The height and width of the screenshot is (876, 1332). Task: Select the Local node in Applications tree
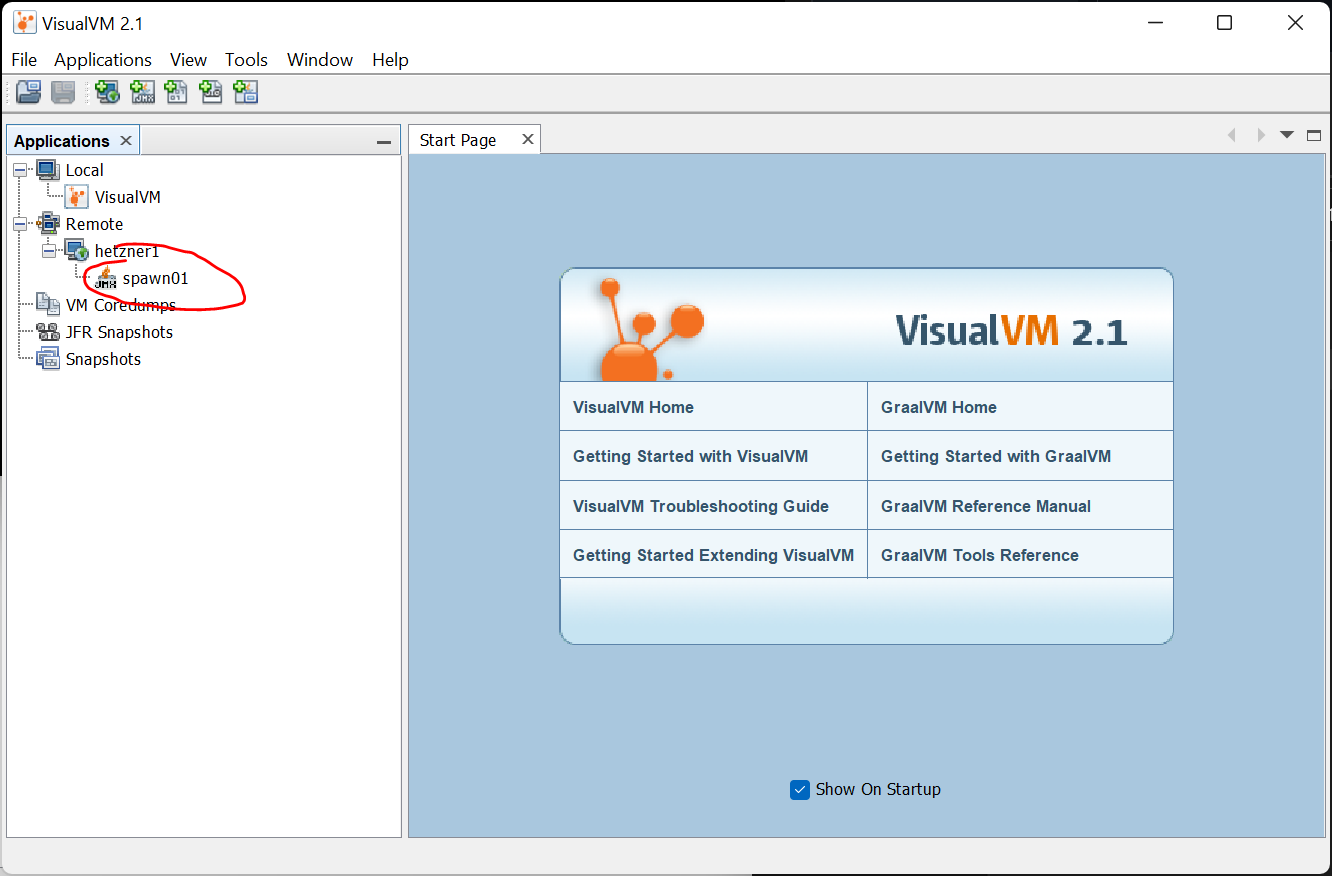pos(84,170)
